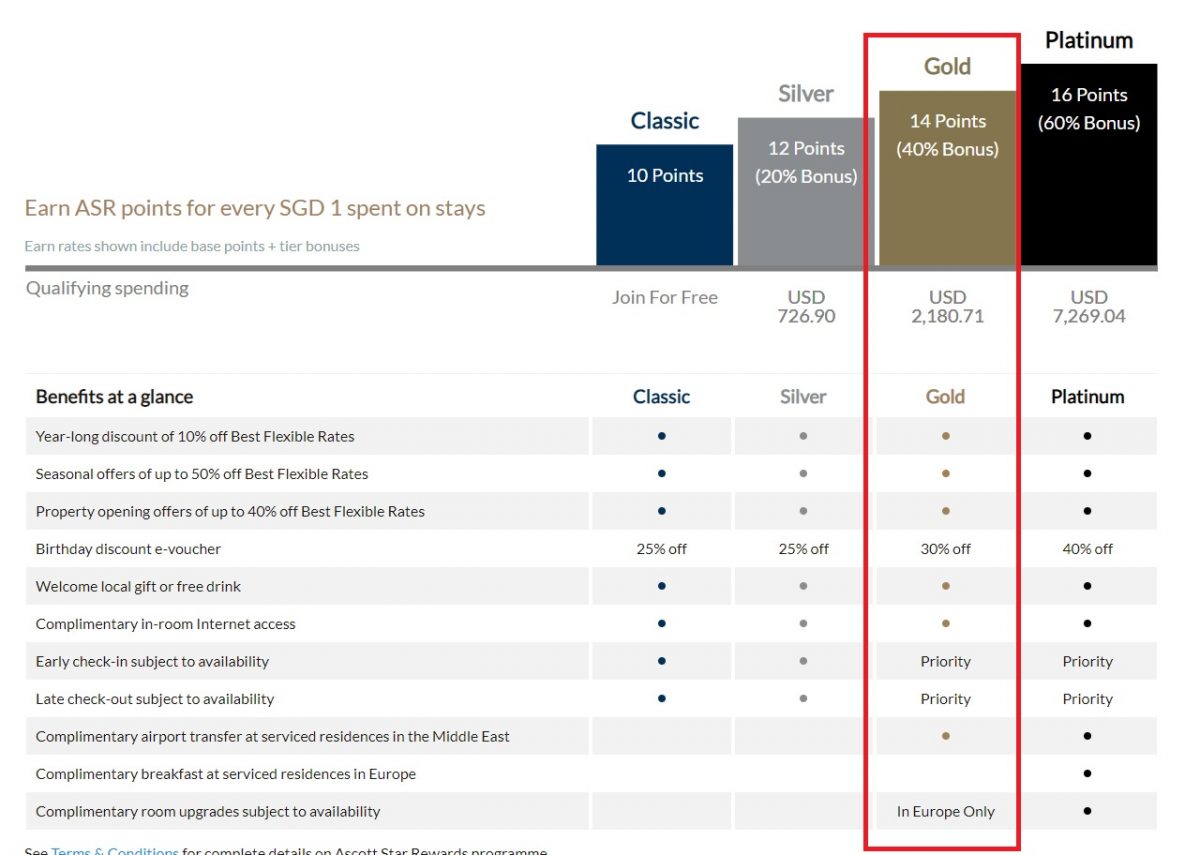Click 'Earn rates shown include base points + tier bonuses'

tap(192, 246)
